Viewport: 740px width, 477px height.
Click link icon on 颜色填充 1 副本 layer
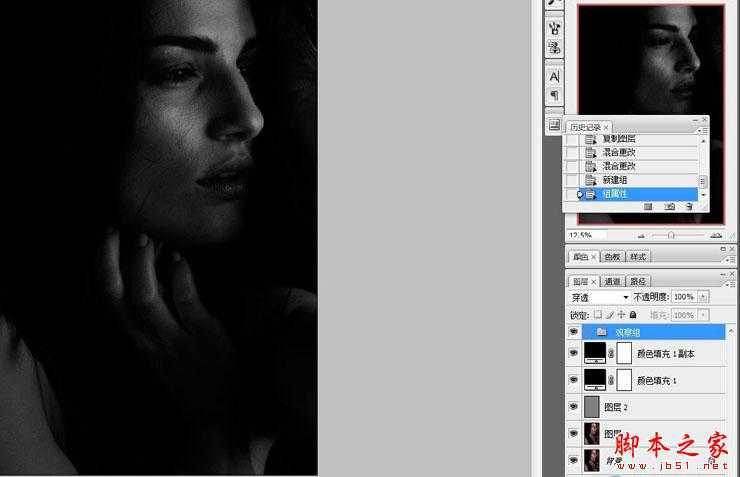click(611, 353)
